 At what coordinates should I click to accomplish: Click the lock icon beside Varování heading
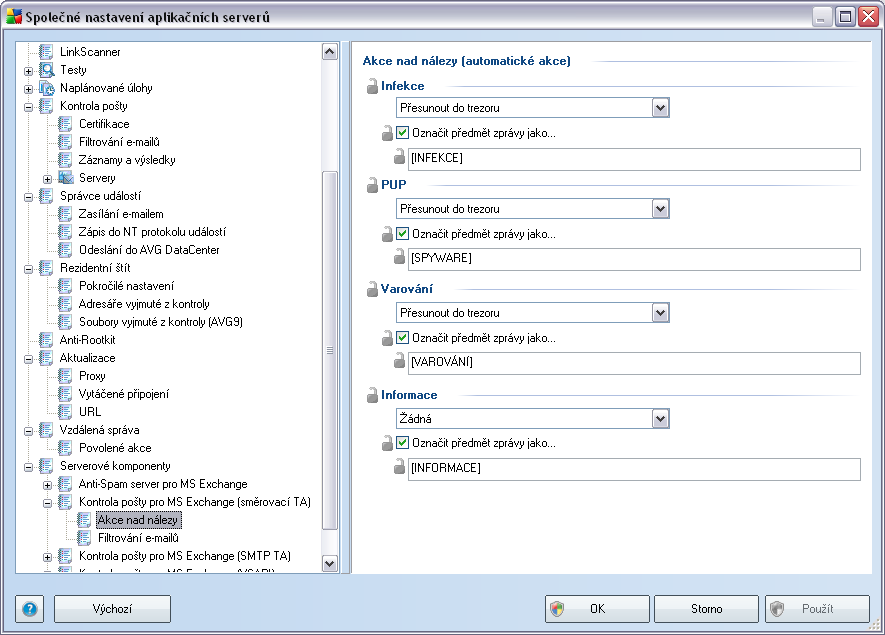tap(372, 290)
